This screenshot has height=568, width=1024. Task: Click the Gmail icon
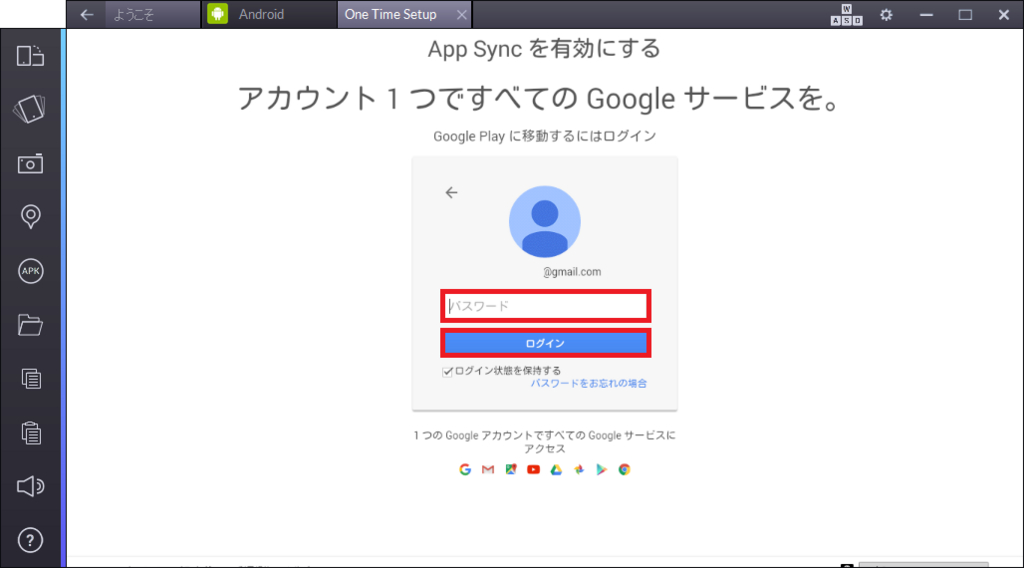(x=488, y=469)
